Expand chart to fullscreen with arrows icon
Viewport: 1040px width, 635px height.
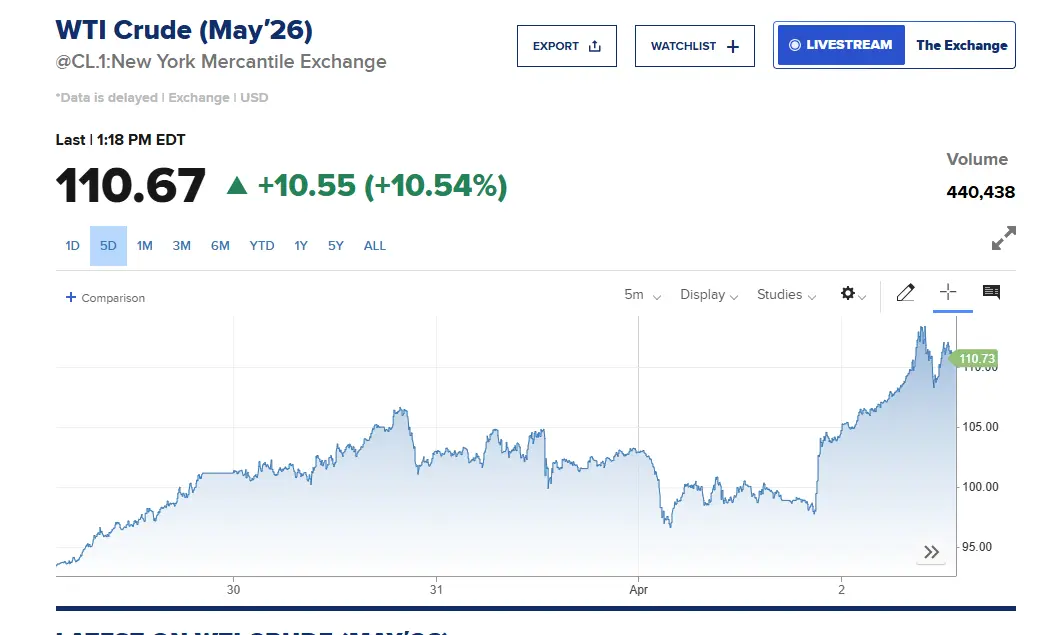point(1003,238)
